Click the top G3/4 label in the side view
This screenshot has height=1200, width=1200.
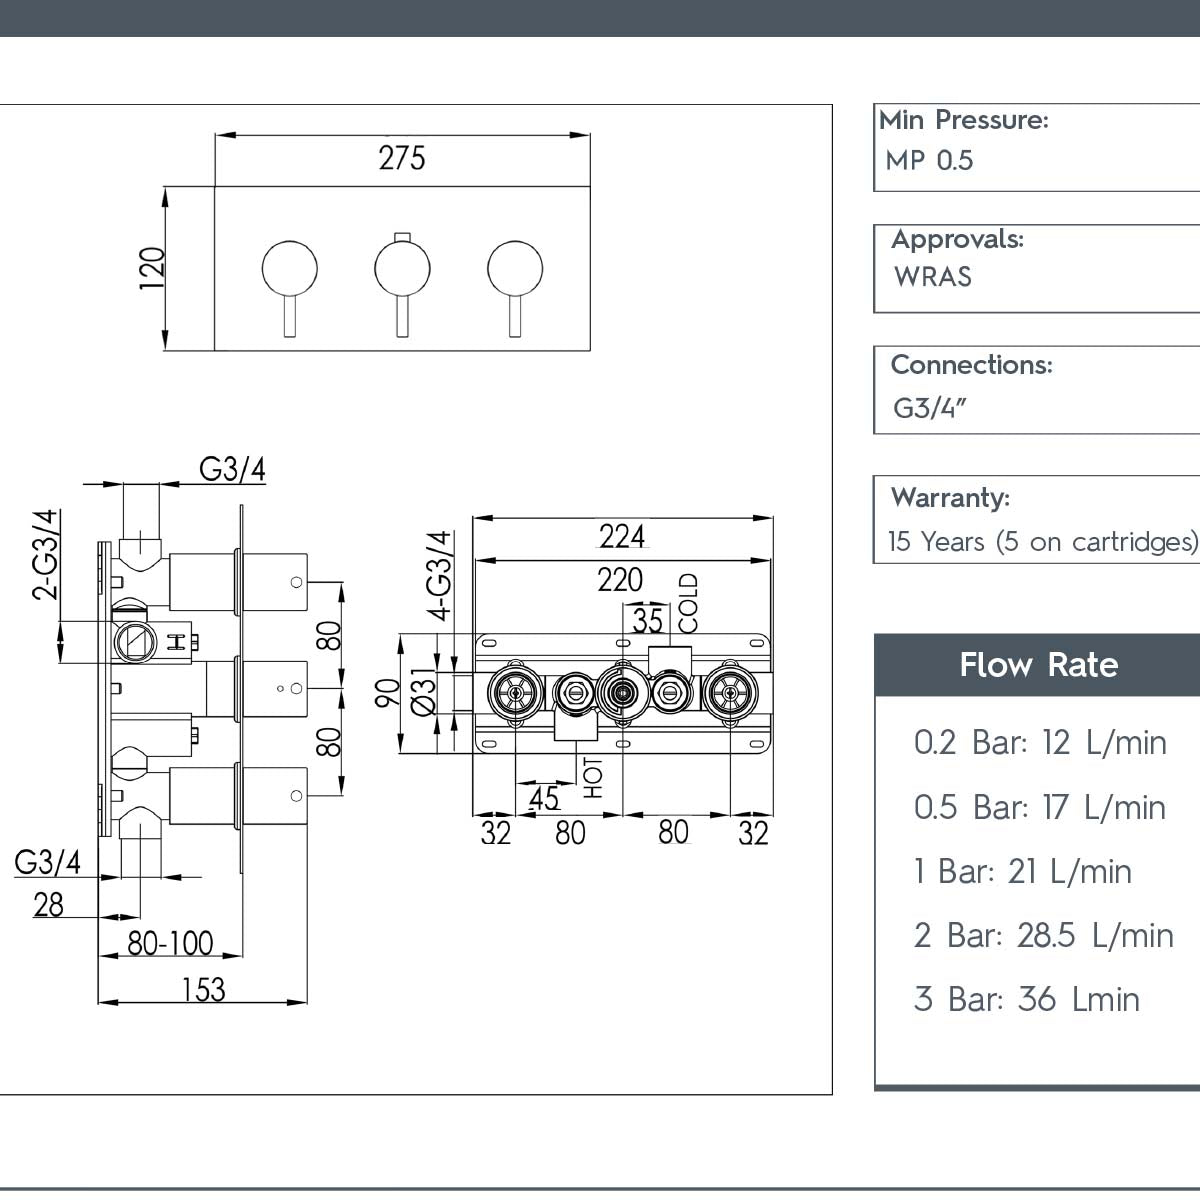click(x=233, y=468)
